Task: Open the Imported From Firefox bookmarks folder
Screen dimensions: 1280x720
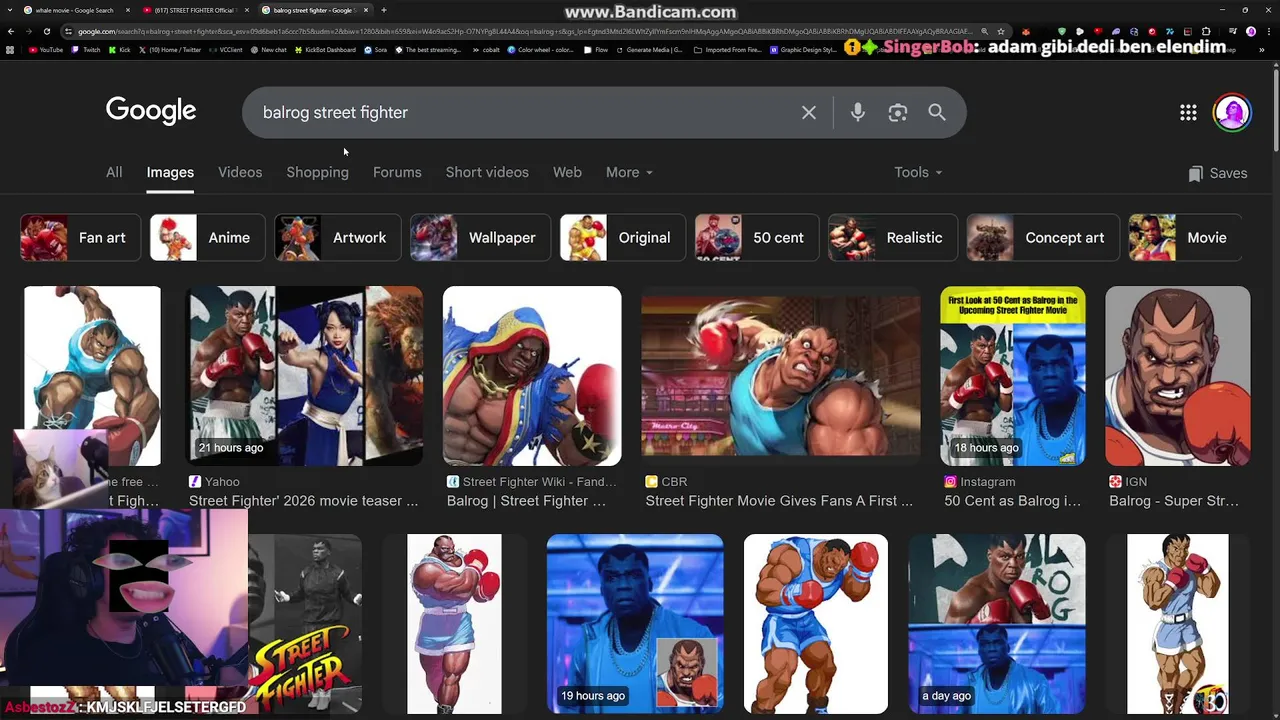Action: 727,49
